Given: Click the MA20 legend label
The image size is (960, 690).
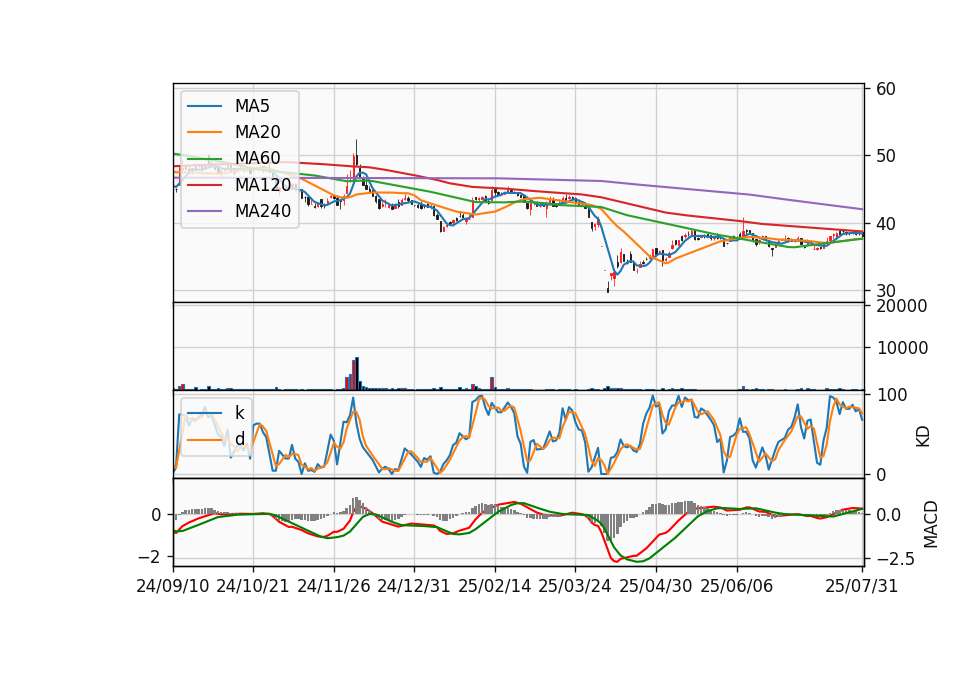Looking at the screenshot, I should pyautogui.click(x=257, y=132).
